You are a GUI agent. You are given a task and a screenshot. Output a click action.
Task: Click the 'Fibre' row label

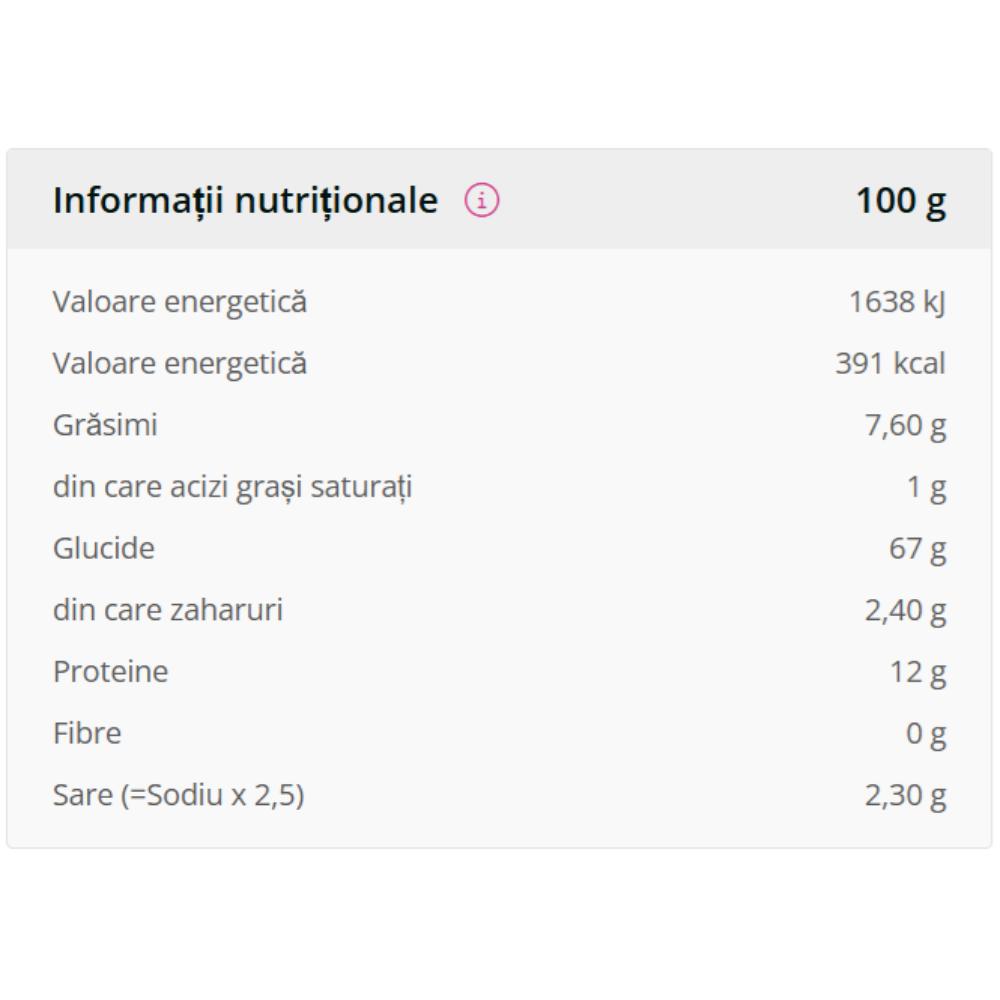[87, 733]
